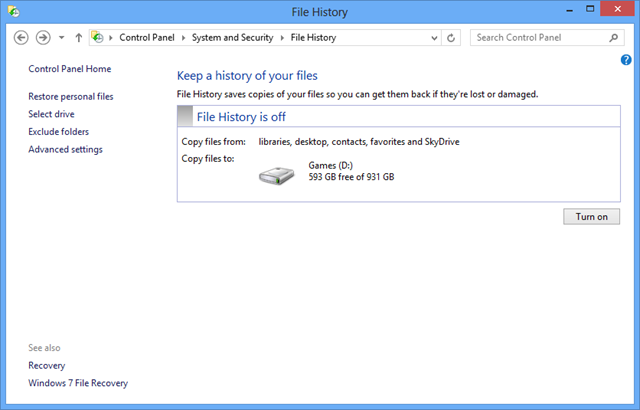Expand the address bar previous locations dropdown
Image resolution: width=640 pixels, height=410 pixels.
click(x=432, y=38)
